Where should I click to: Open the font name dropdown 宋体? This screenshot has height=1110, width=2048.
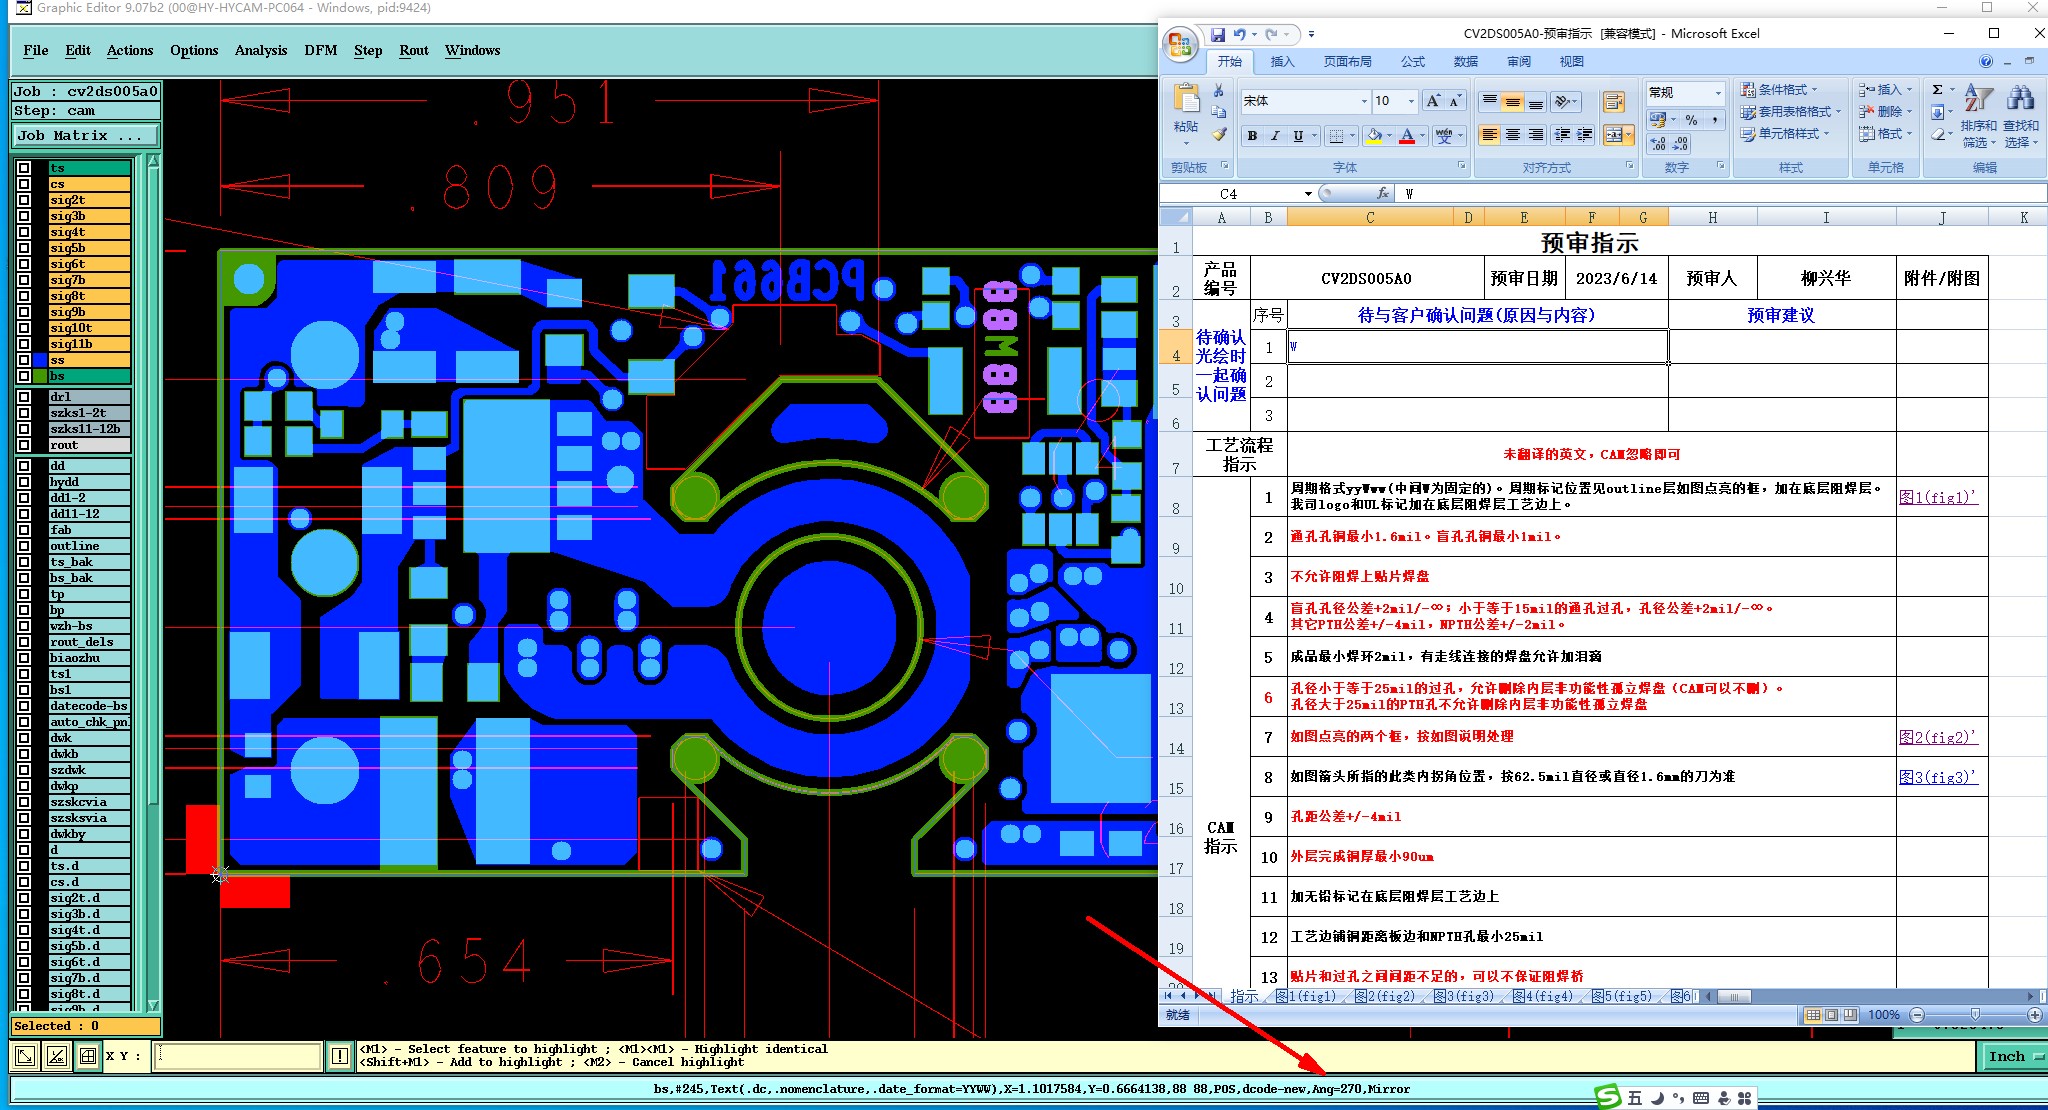pyautogui.click(x=1364, y=101)
